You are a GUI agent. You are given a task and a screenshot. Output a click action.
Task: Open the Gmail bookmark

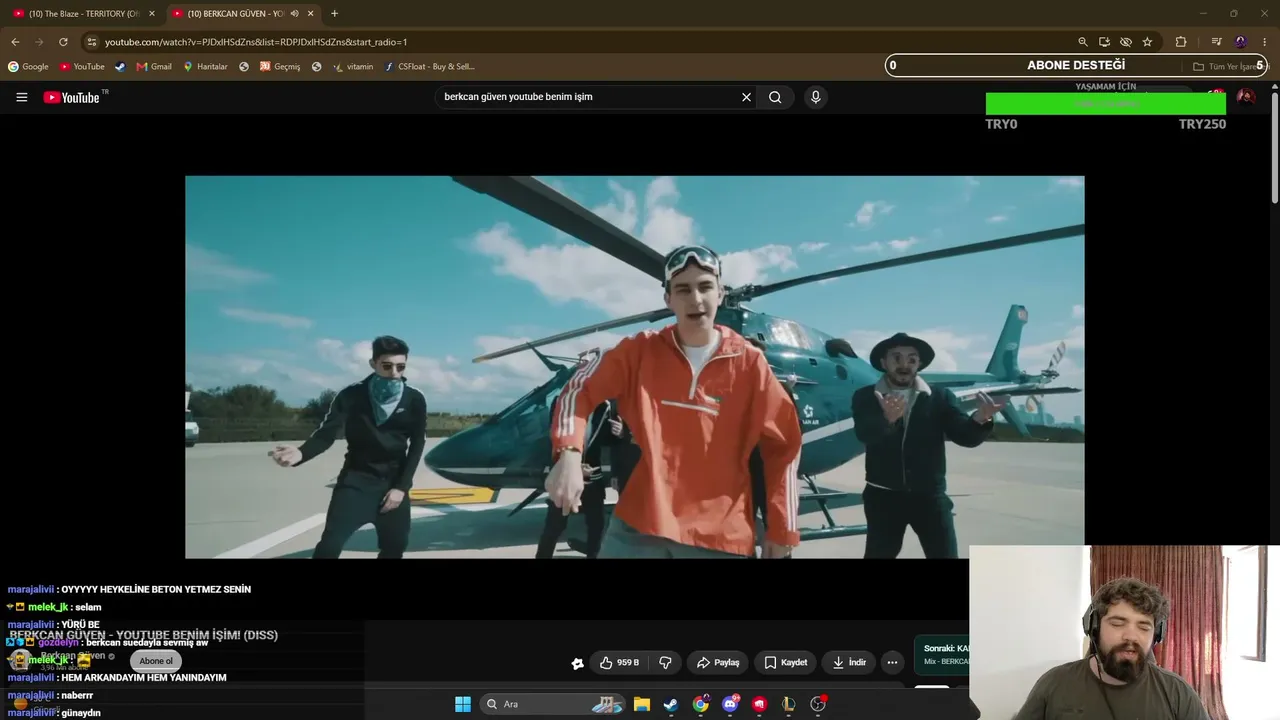pos(154,67)
